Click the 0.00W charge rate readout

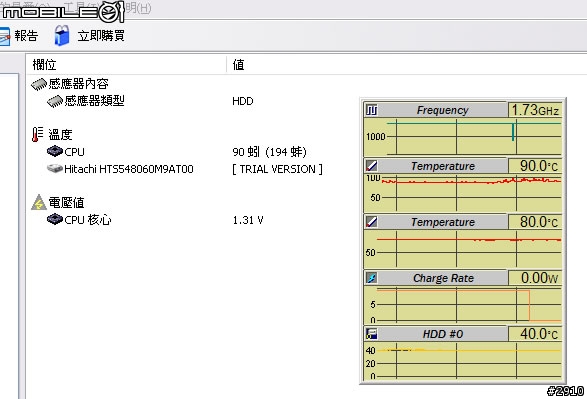[x=535, y=278]
